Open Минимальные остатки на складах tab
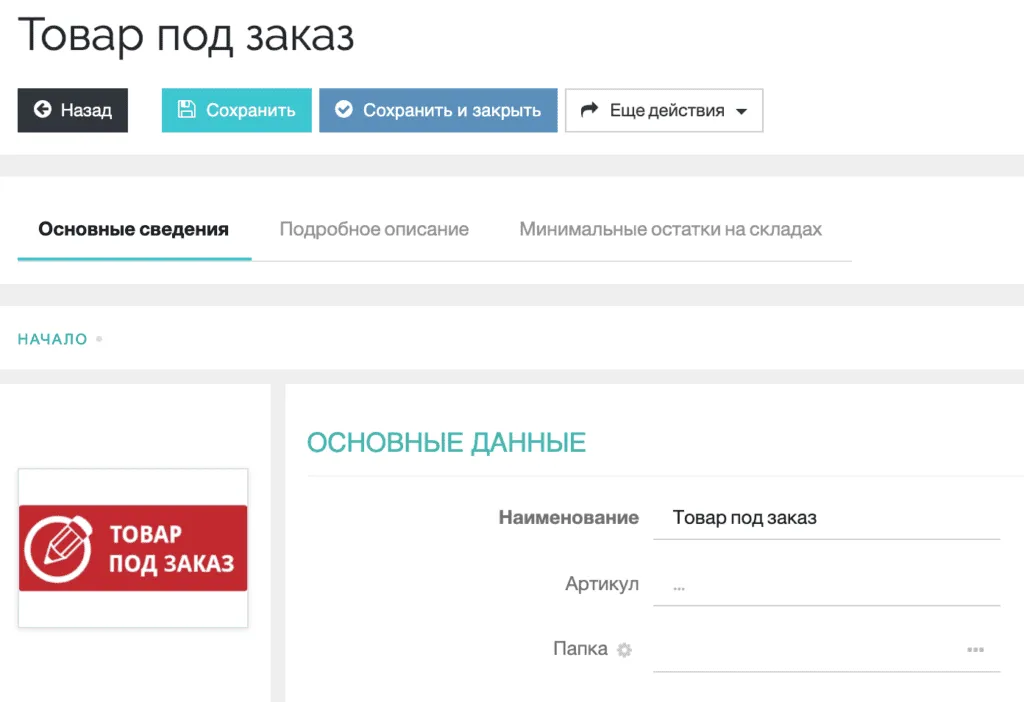The height and width of the screenshot is (702, 1024). 671,229
